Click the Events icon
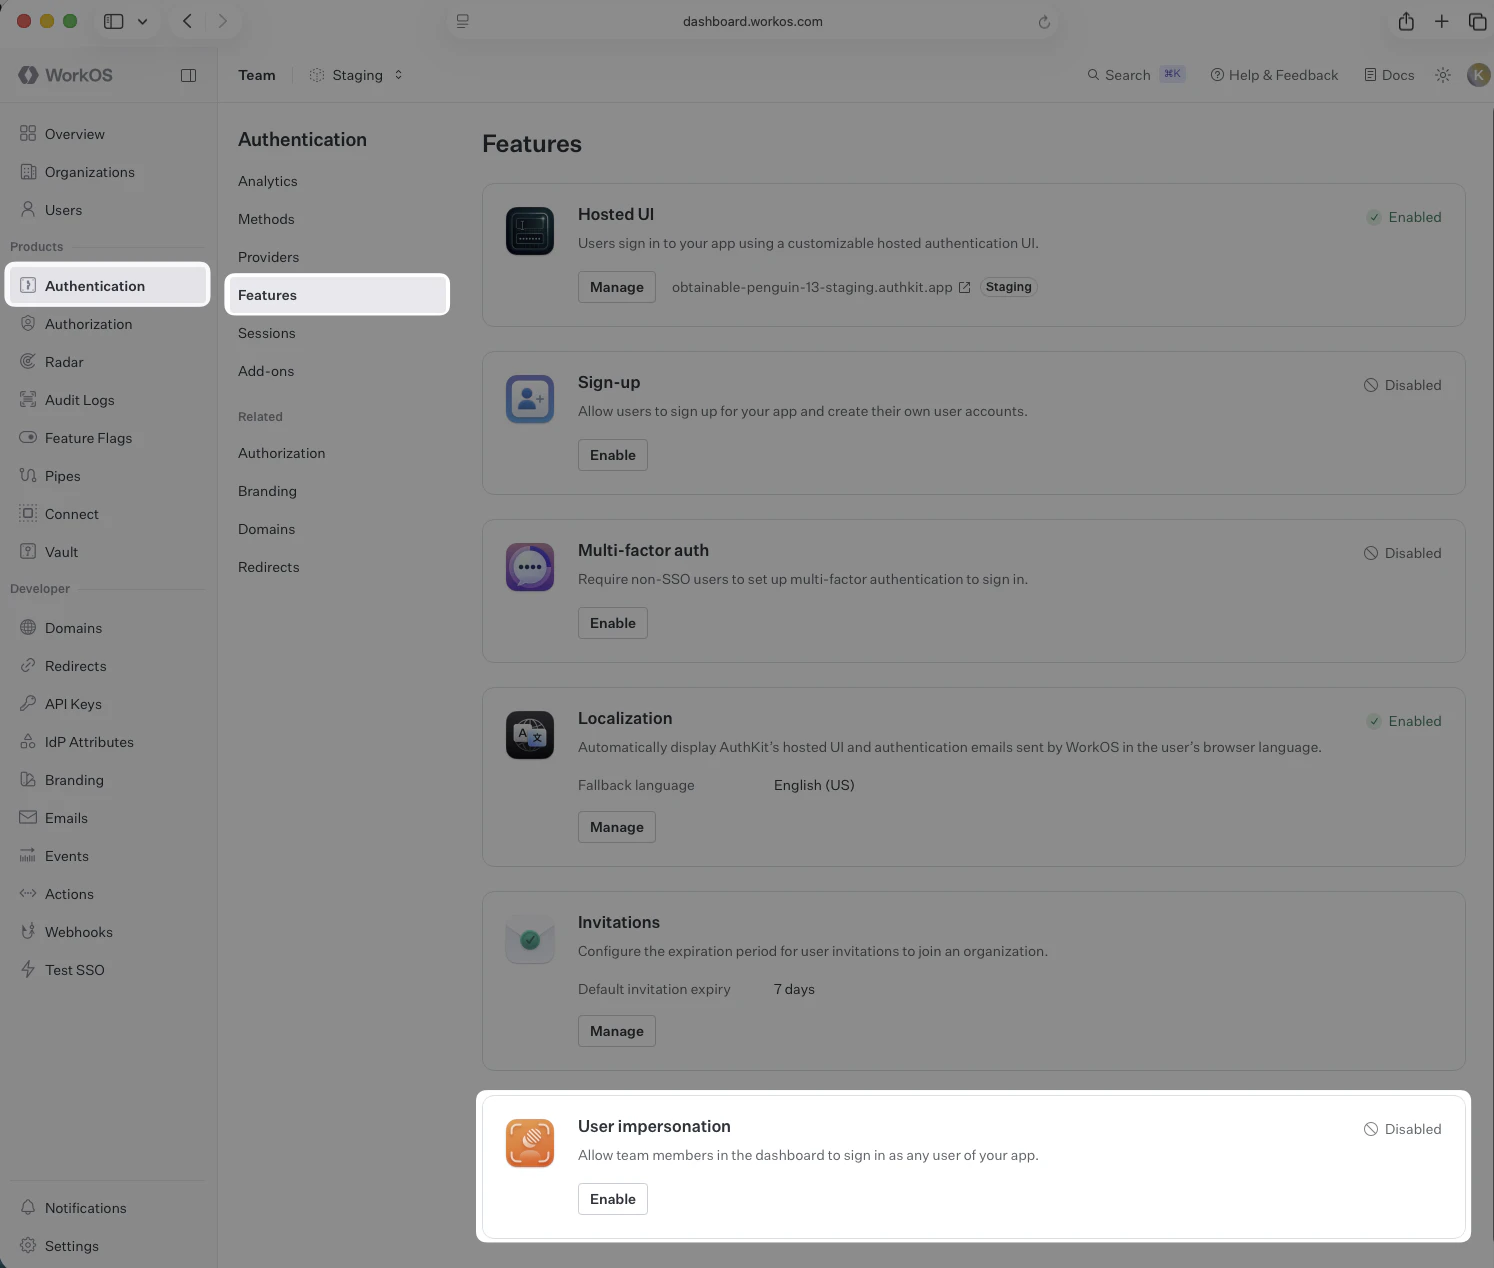Image resolution: width=1494 pixels, height=1268 pixels. point(28,856)
